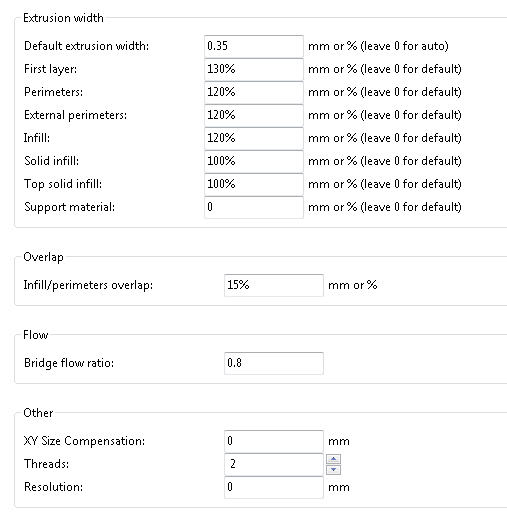
Task: Click the Bridge flow ratio label
Action: click(69, 363)
